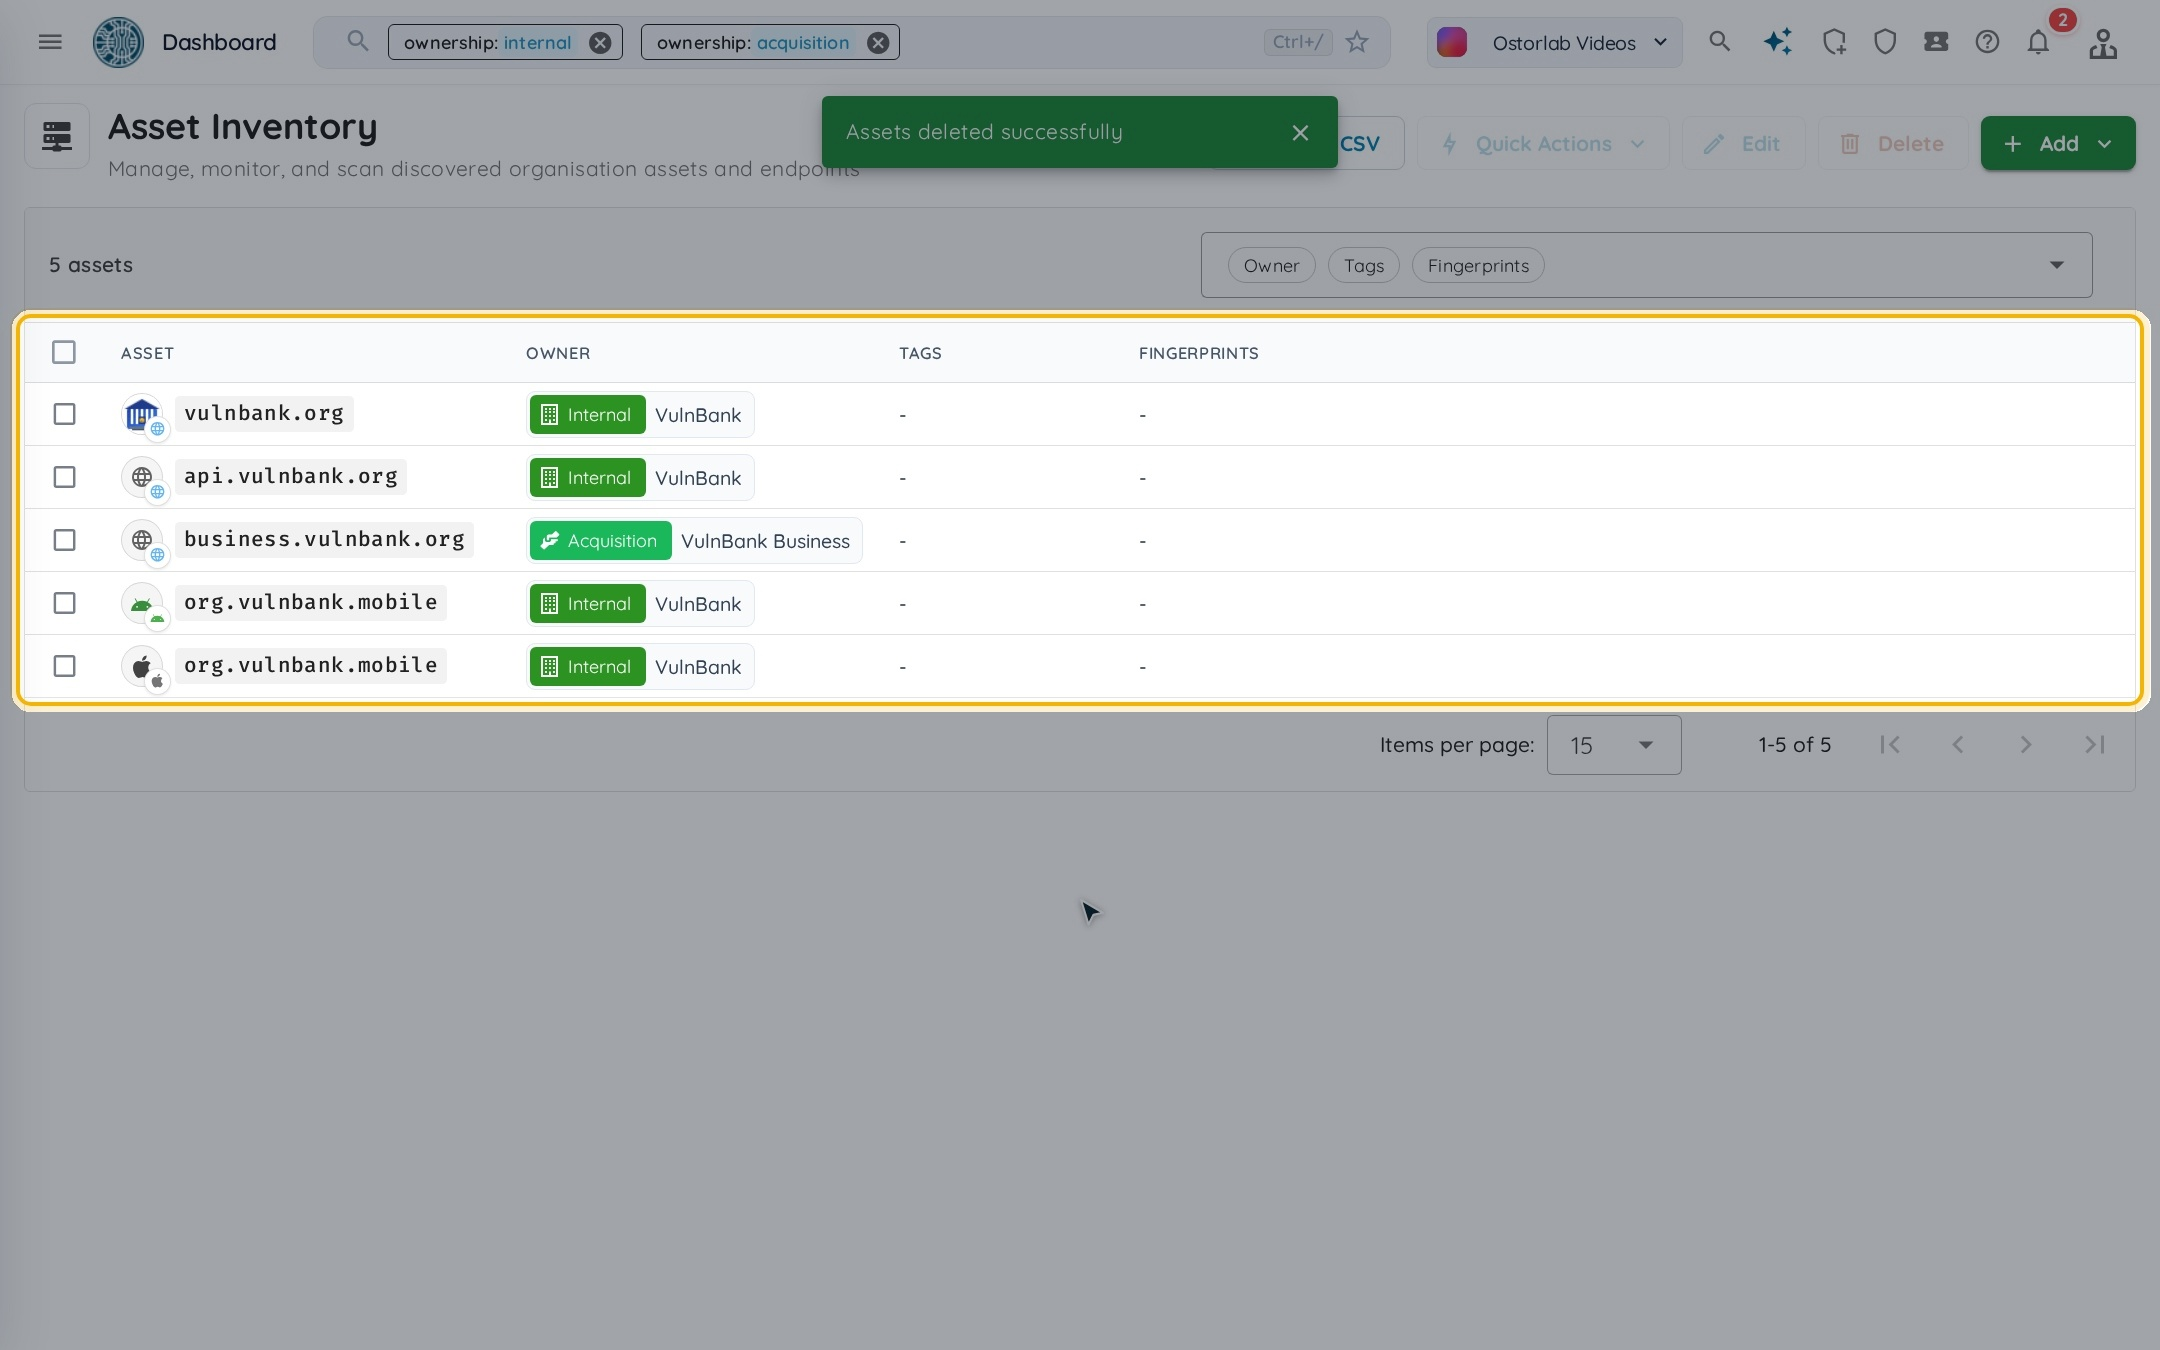Viewport: 2160px width, 1350px height.
Task: Remove the ownership: acquisition filter chip
Action: click(878, 42)
